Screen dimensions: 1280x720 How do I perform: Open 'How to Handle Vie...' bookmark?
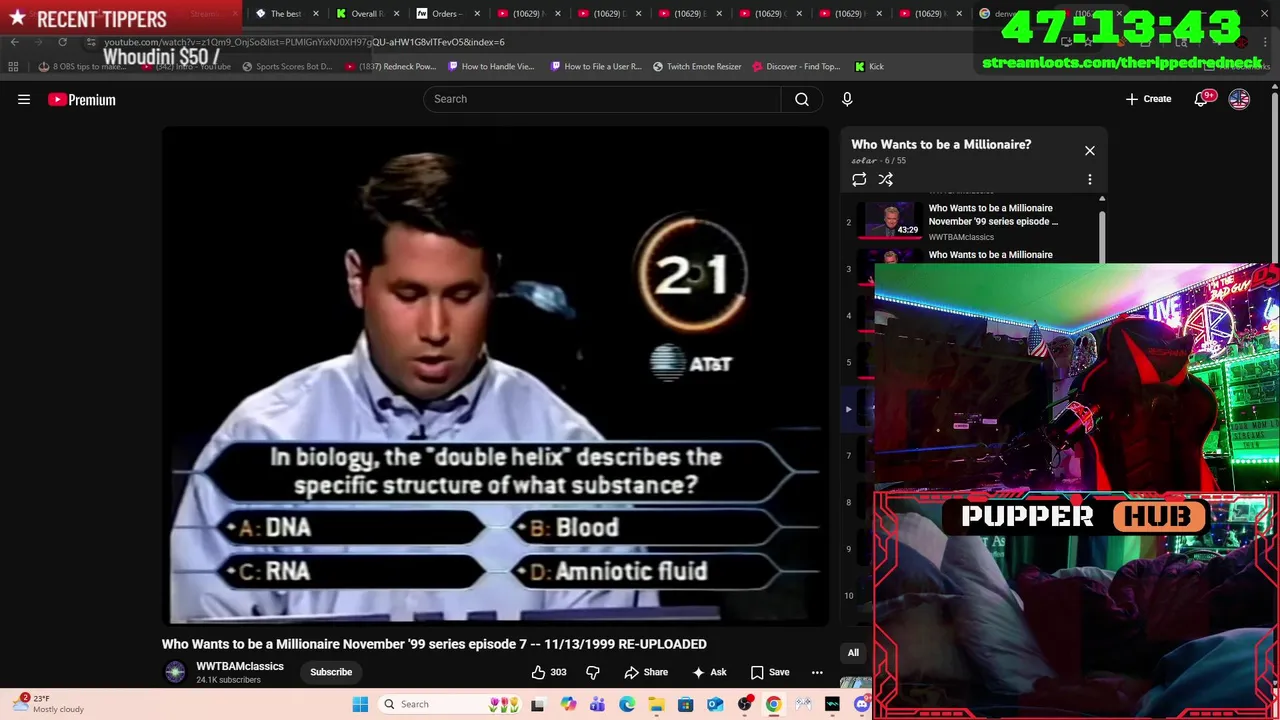[491, 66]
